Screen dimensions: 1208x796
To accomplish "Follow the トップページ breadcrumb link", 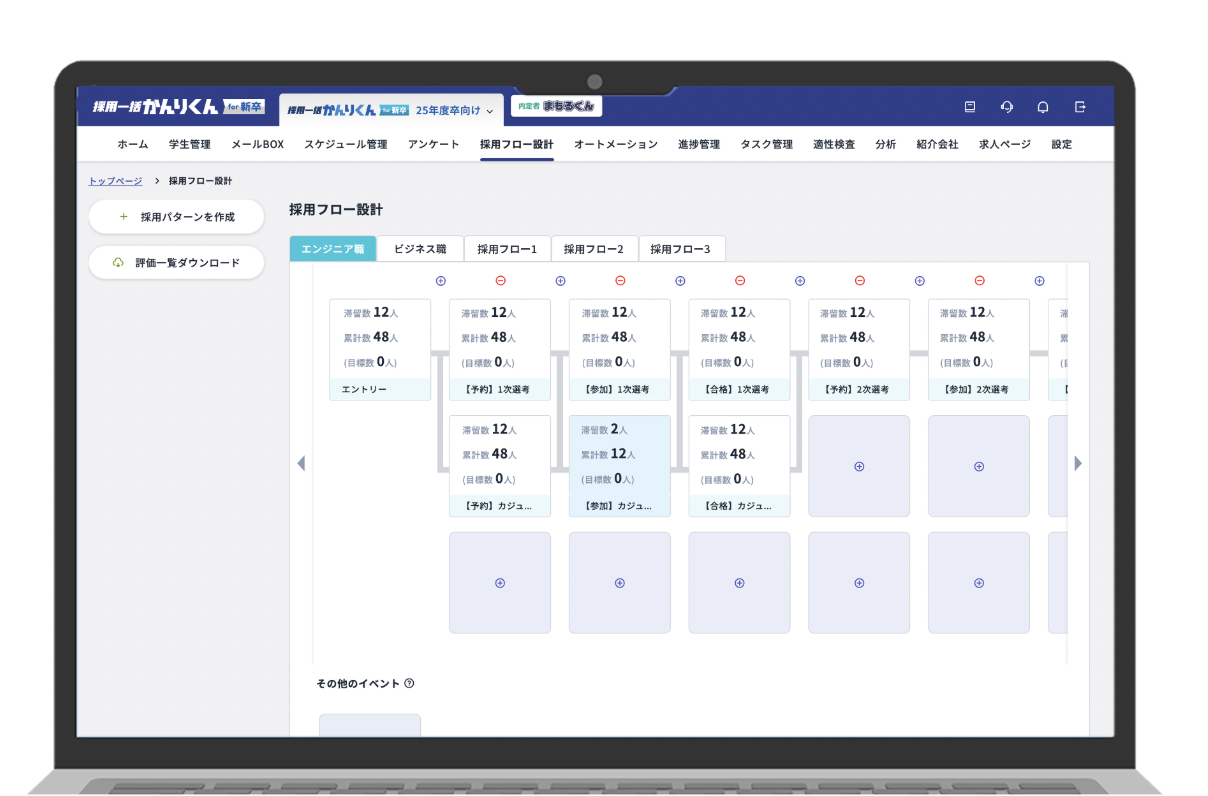I will (116, 181).
